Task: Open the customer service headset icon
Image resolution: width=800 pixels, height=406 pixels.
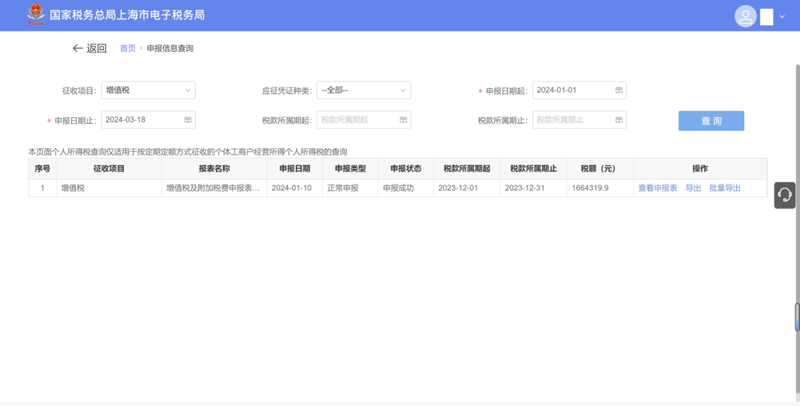Action: point(785,195)
